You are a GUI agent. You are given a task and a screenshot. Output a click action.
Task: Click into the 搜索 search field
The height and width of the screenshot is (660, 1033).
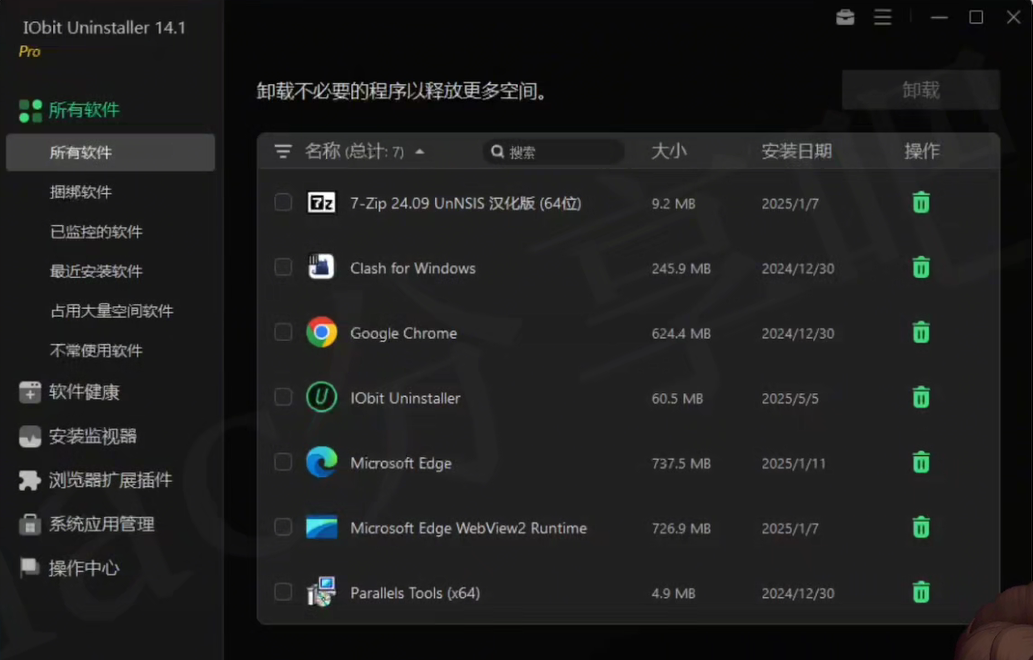point(553,152)
